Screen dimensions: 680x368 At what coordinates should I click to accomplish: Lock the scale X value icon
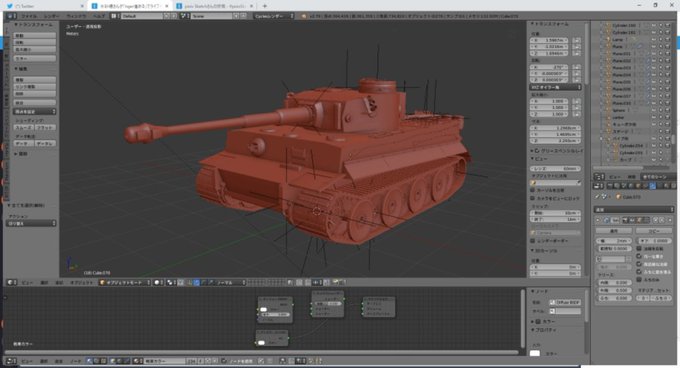click(x=576, y=101)
